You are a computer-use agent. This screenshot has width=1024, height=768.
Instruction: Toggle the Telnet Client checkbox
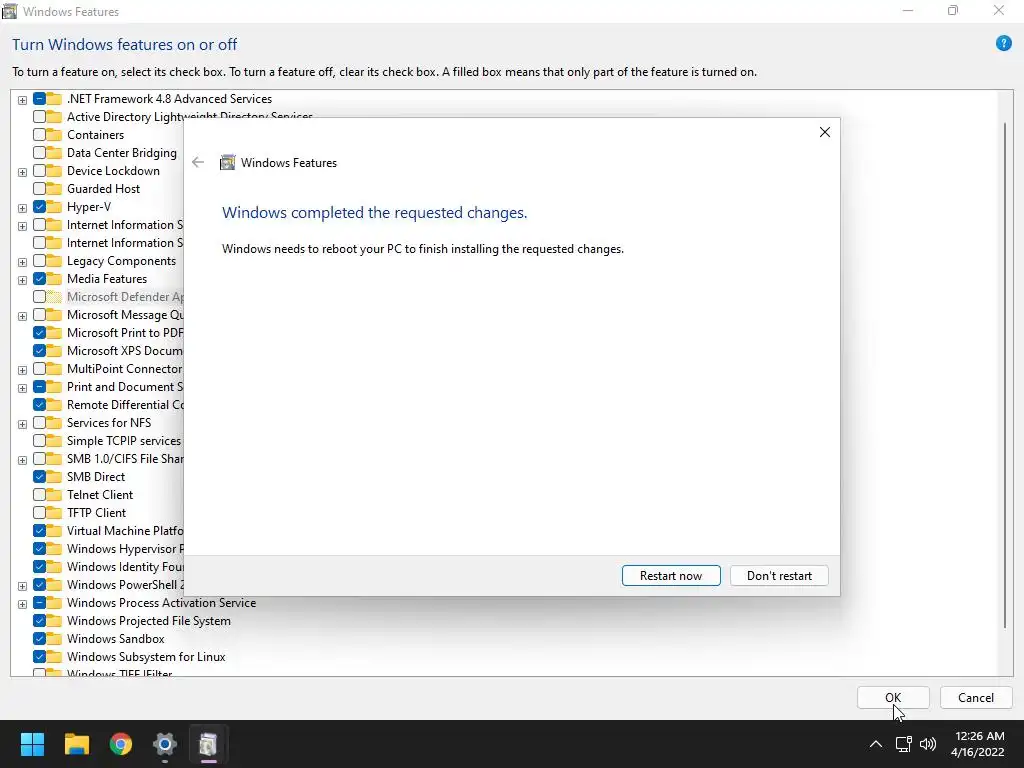[x=39, y=494]
